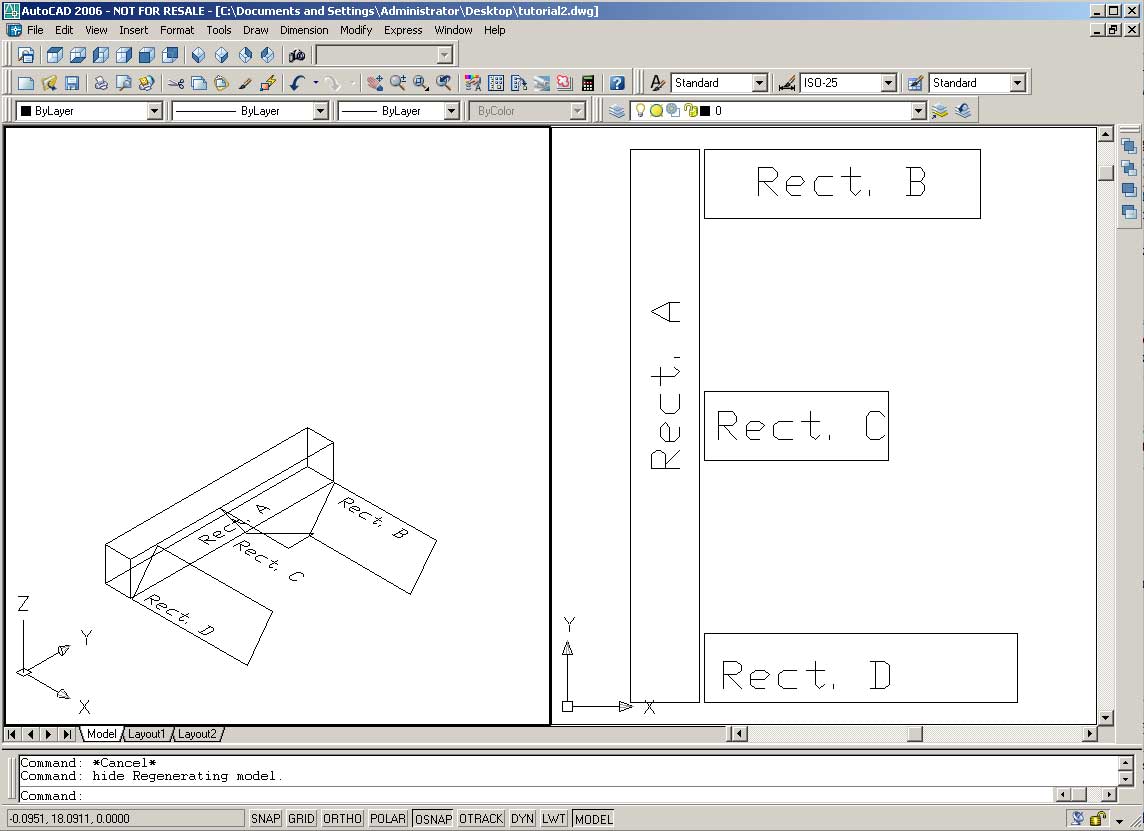Open the Table Style manager icon
The height and width of the screenshot is (831, 1144).
click(915, 83)
